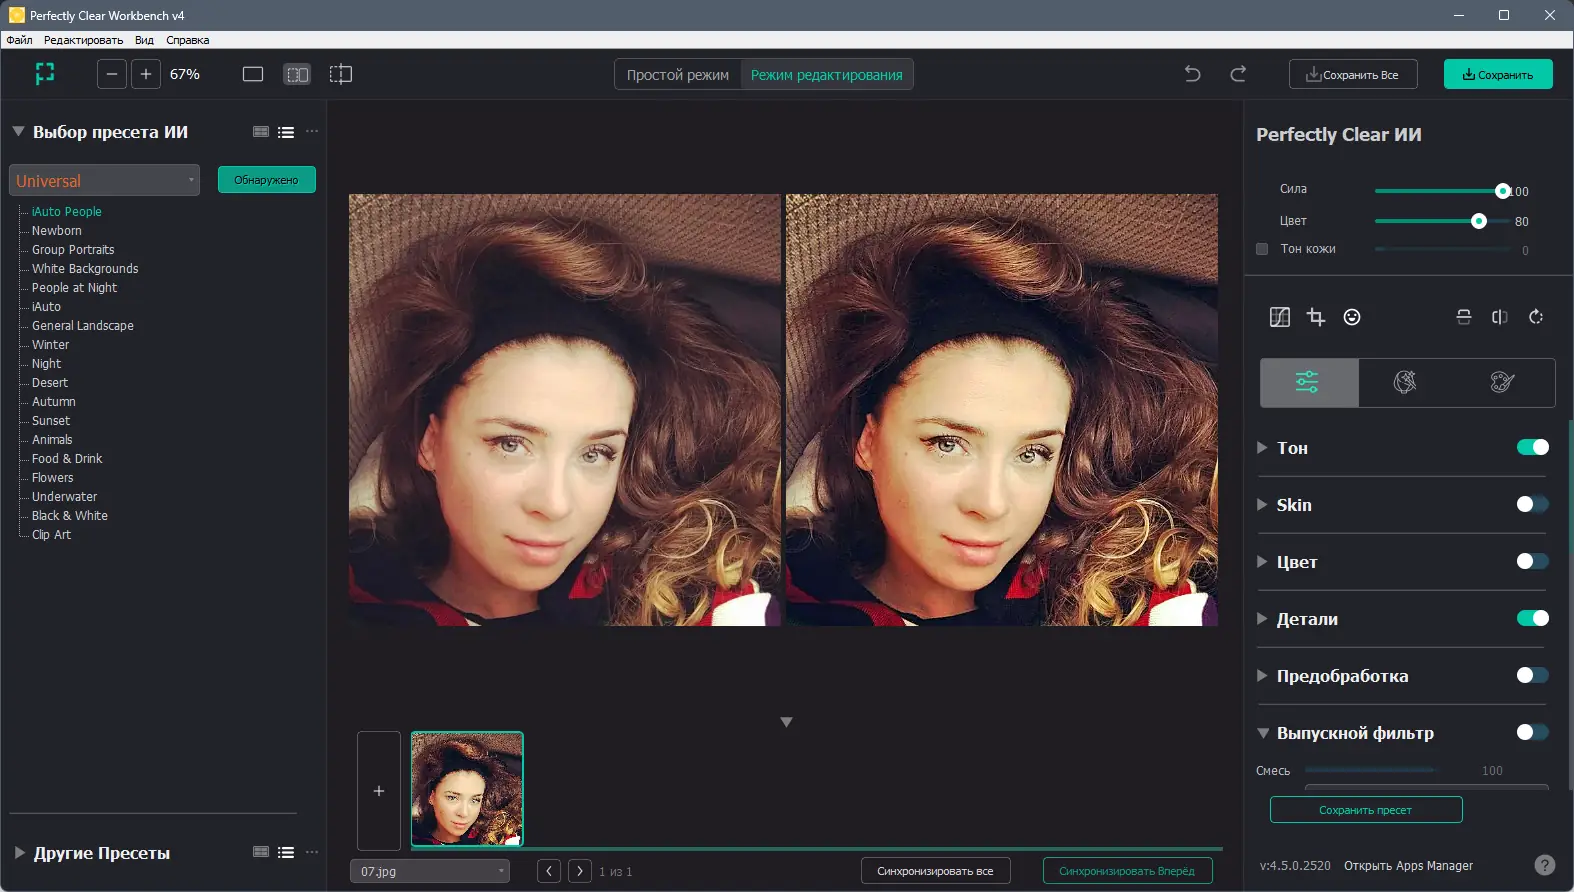
Task: Select the 07.jpg thumbnail in filmstrip
Action: point(467,789)
